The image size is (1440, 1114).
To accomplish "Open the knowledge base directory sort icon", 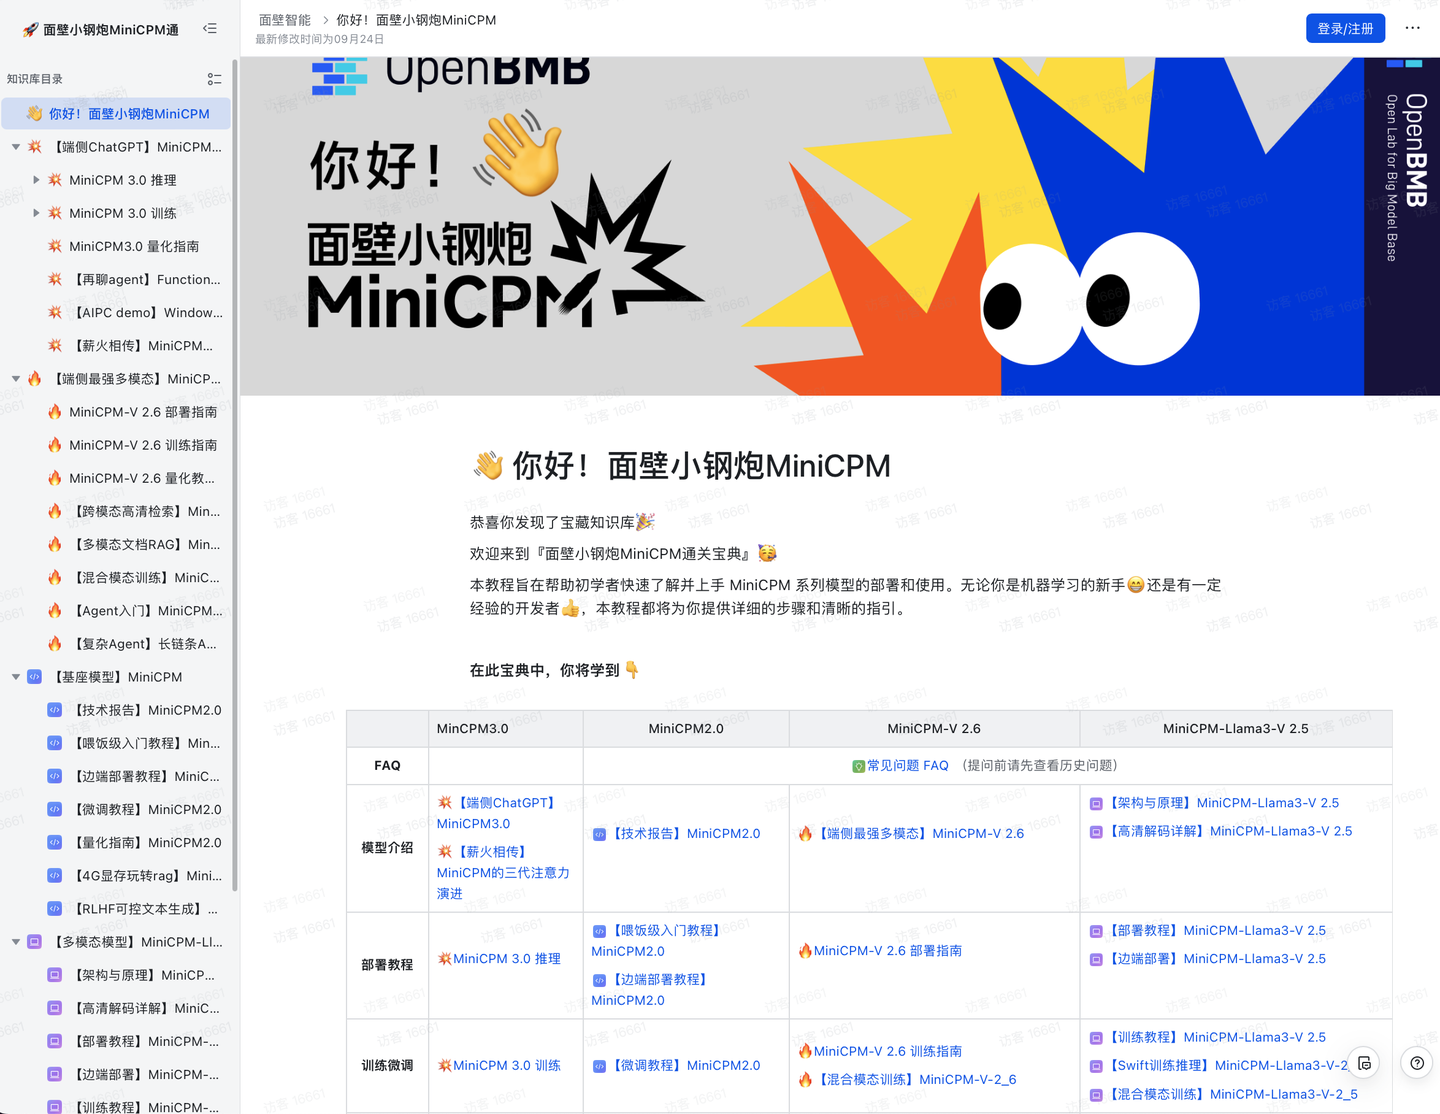I will click(x=214, y=78).
